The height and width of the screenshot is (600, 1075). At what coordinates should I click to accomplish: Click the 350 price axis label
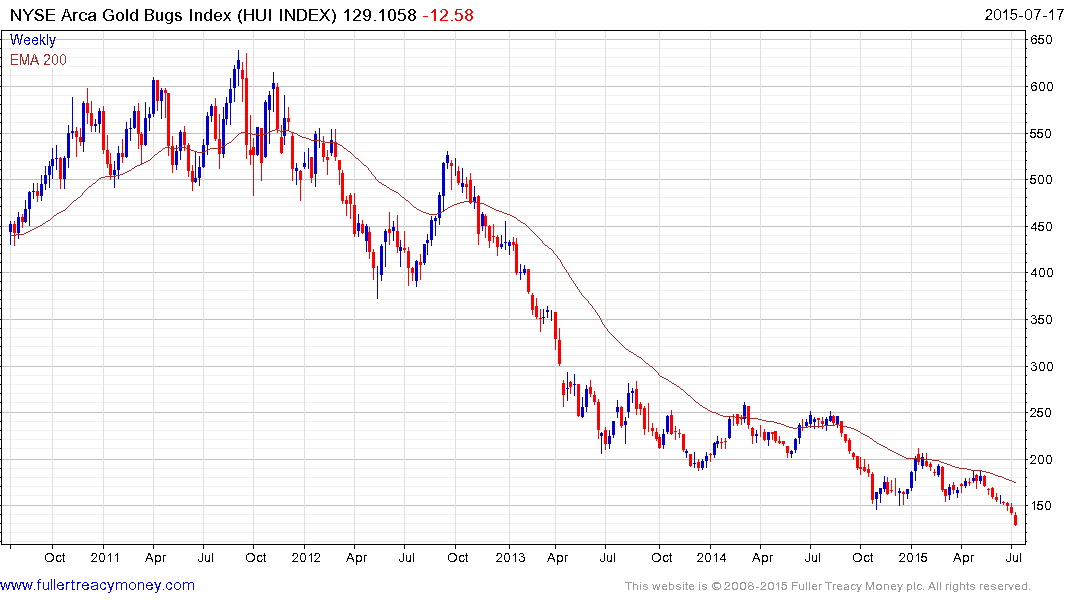pyautogui.click(x=1041, y=320)
